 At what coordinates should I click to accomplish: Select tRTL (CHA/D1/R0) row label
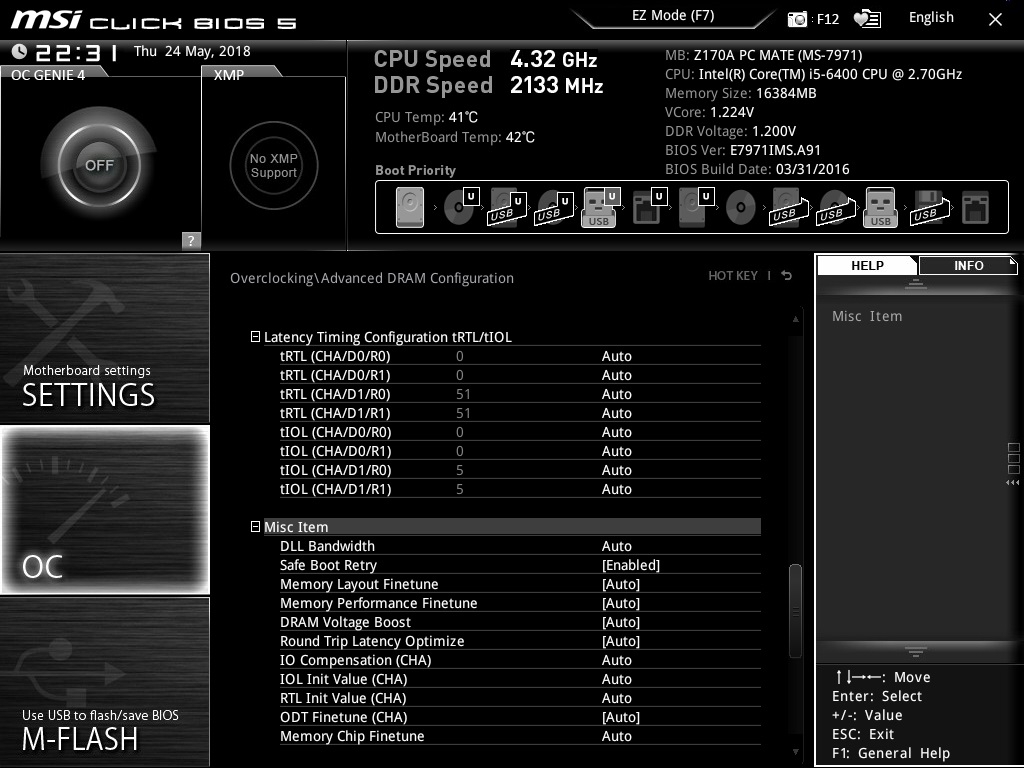pyautogui.click(x=335, y=394)
